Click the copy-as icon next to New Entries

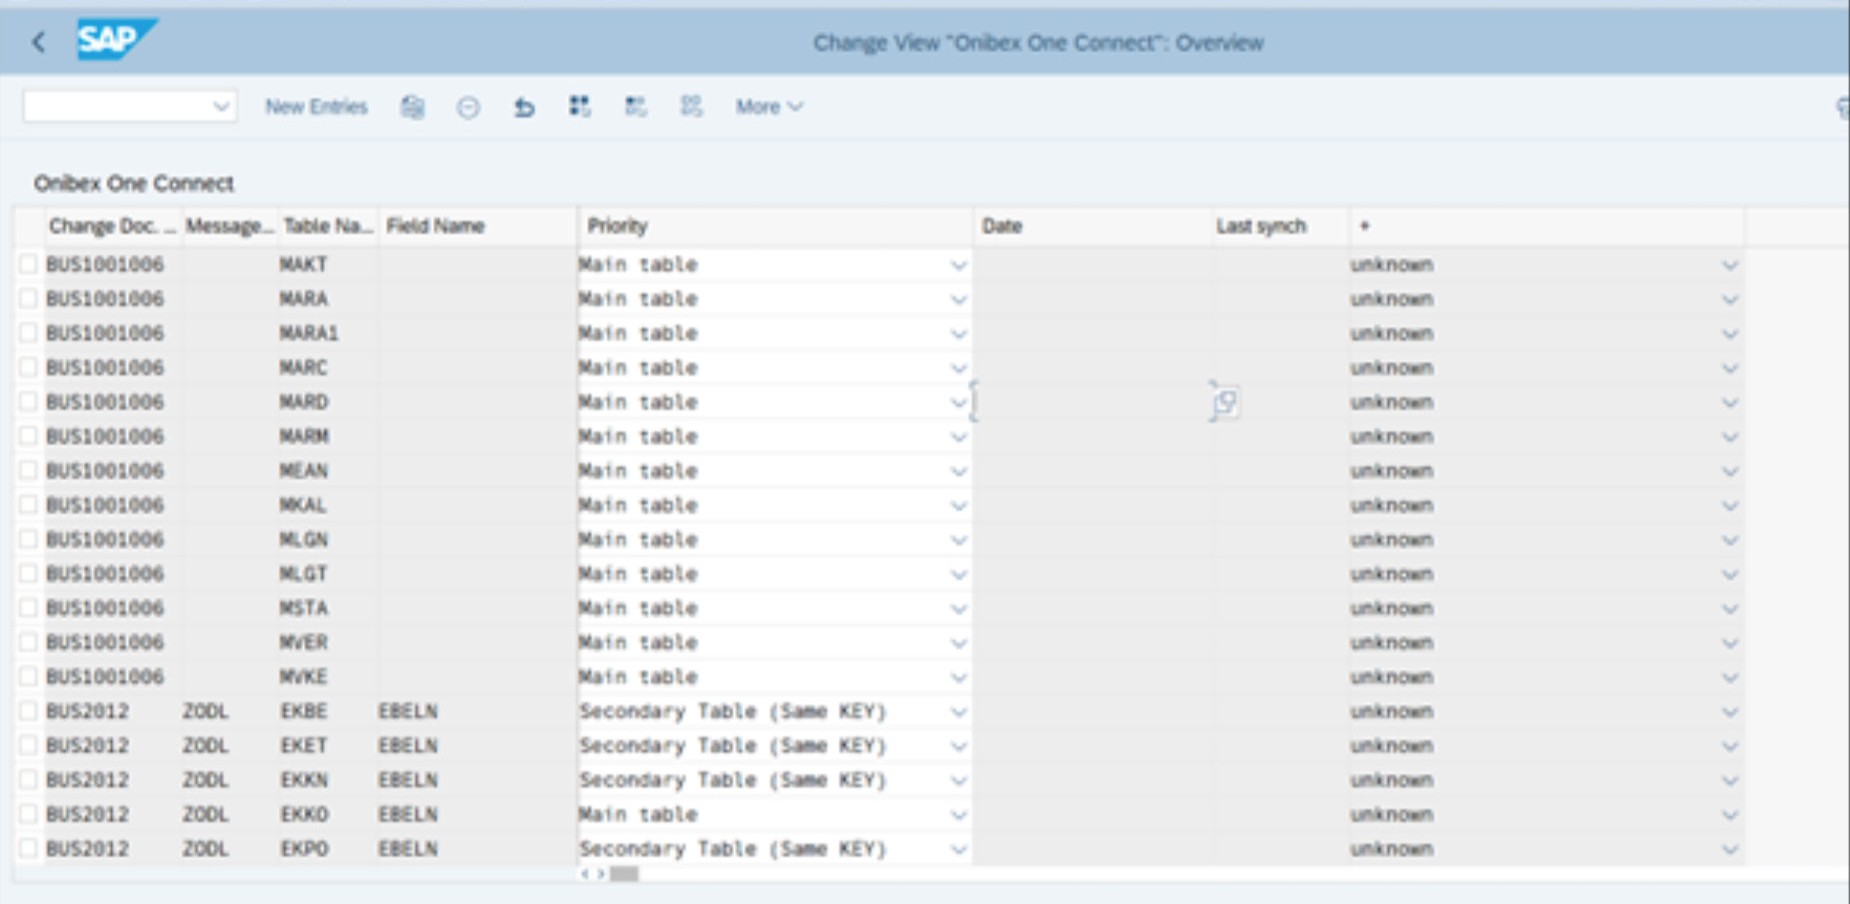pyautogui.click(x=412, y=107)
